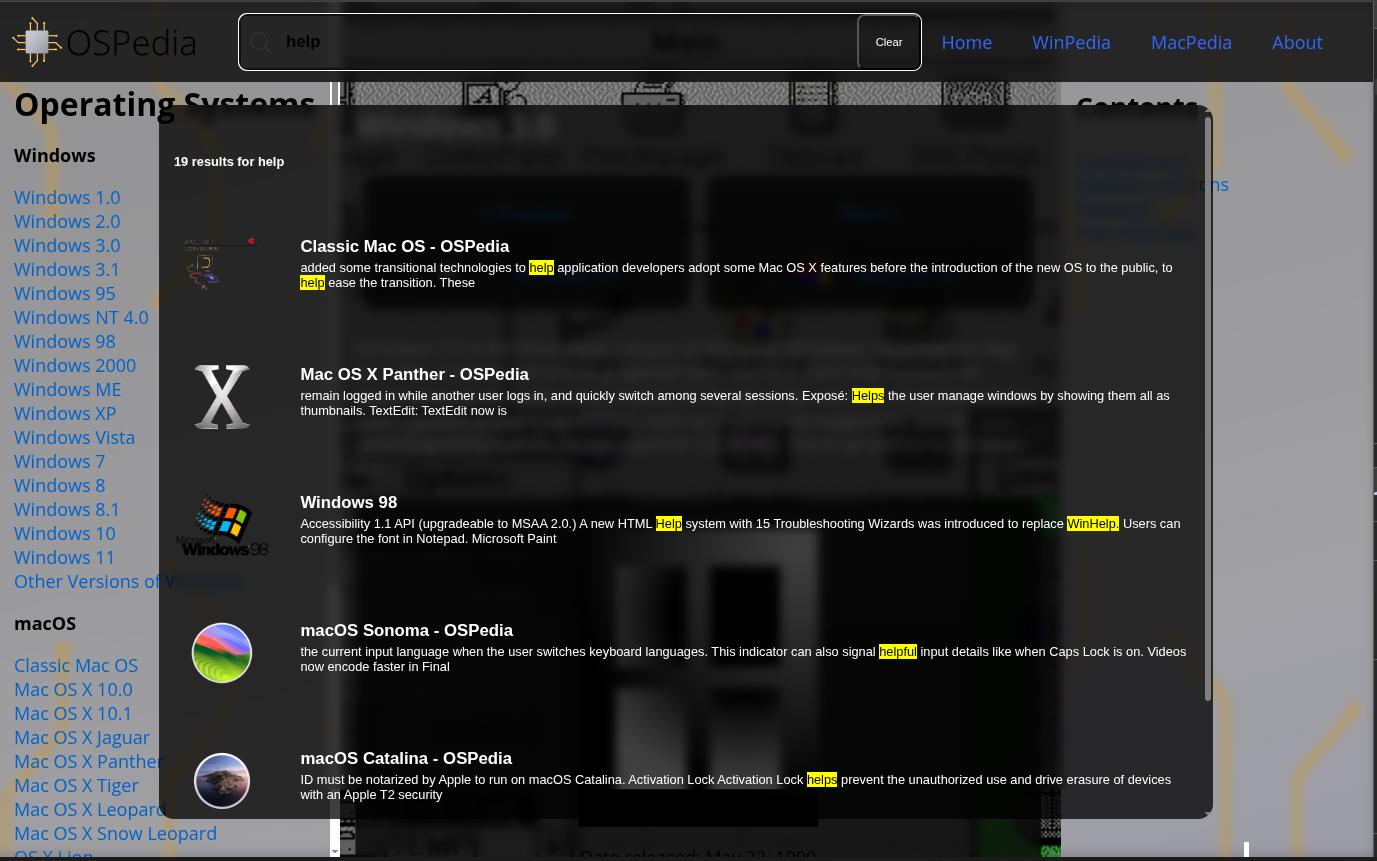Viewport: 1377px width, 861px height.
Task: Open Mac OS X 10.0 sidebar link
Action: coord(73,690)
